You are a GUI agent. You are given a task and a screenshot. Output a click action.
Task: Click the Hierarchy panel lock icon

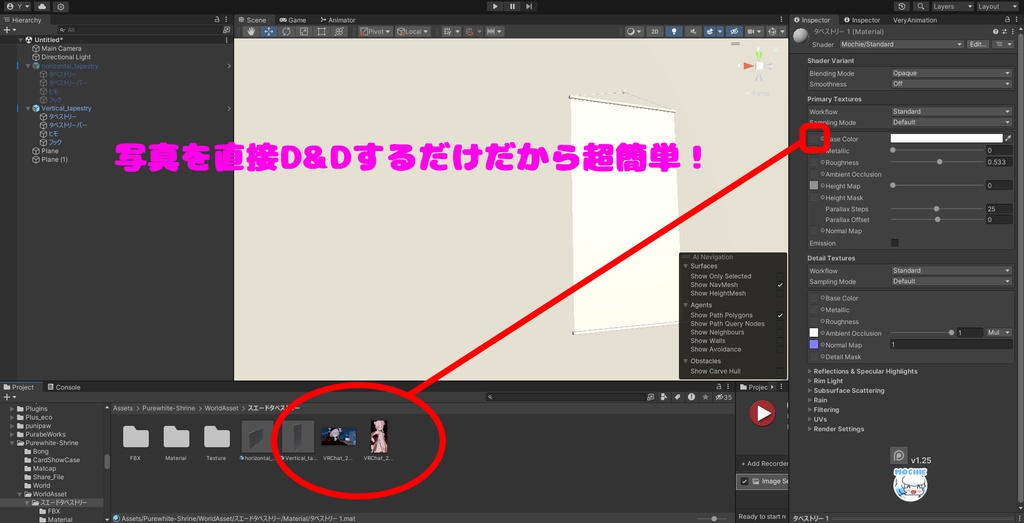217,20
